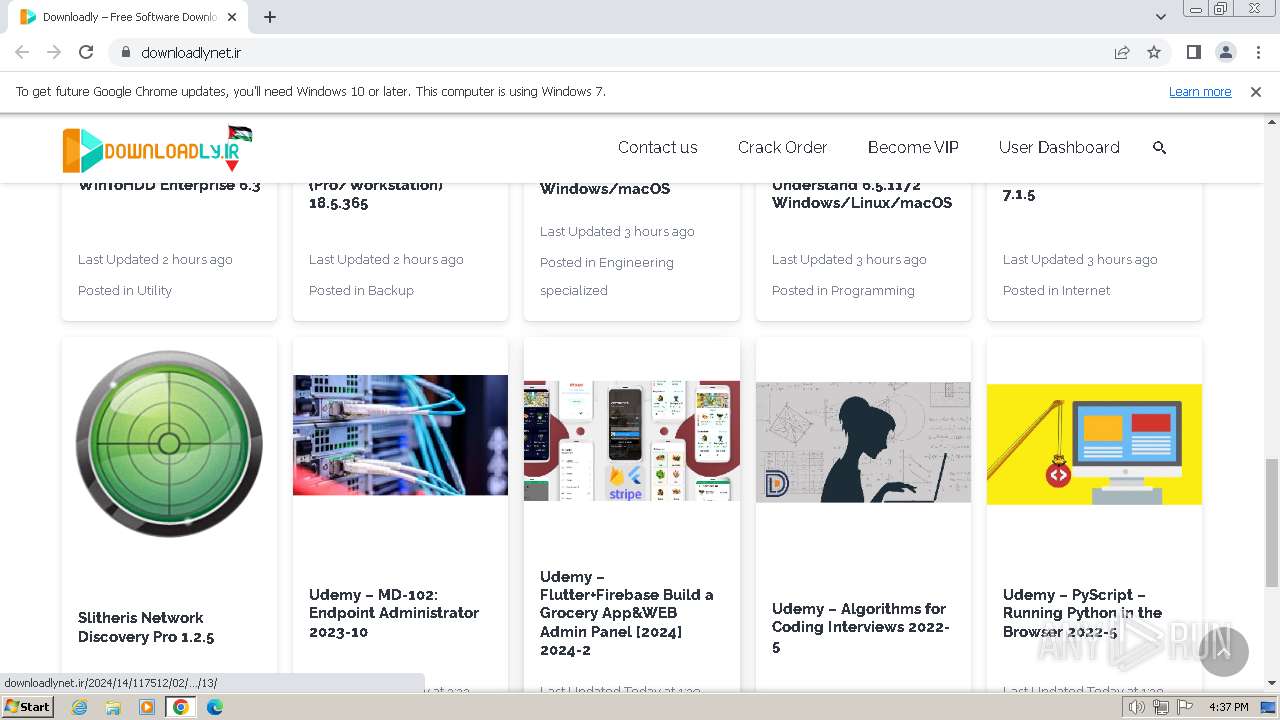Screen dimensions: 1280x720
Task: Click the address bar URL field
Action: (x=610, y=52)
